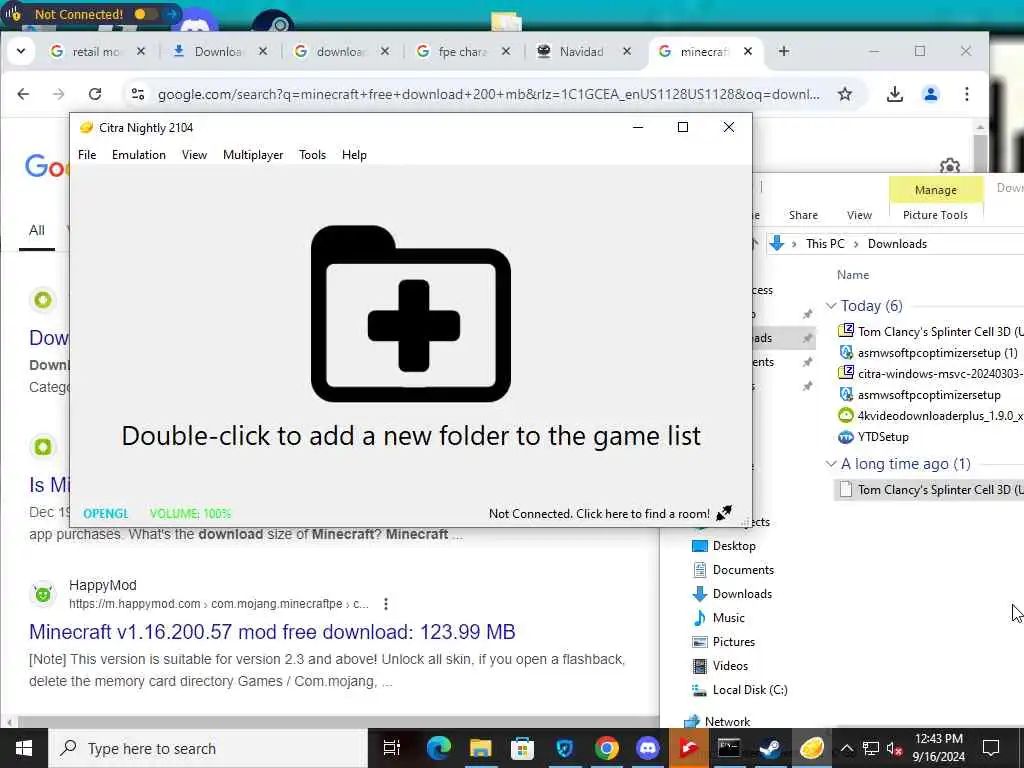Open a new Chrome tab with the plus button

point(784,51)
